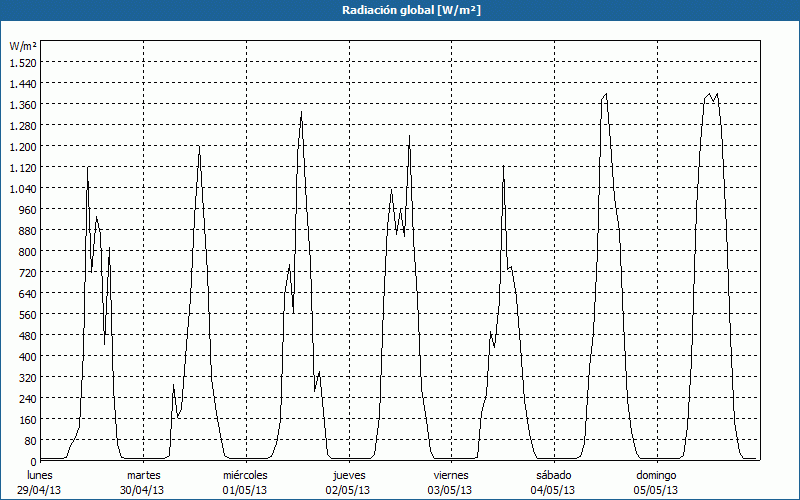This screenshot has width=800, height=500.
Task: Click the radiation peak of the miércoles curve
Action: point(301,112)
